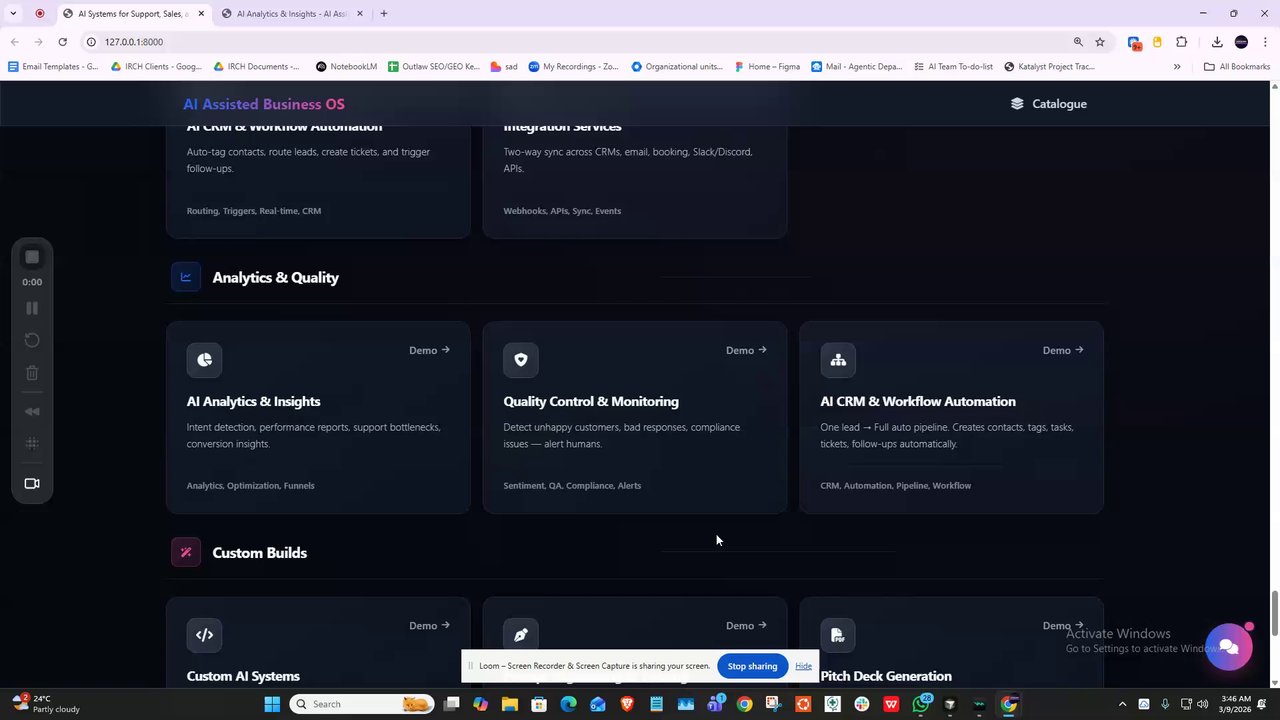The height and width of the screenshot is (720, 1280).
Task: Open the AI Team To-do-list bookmark
Action: [953, 67]
